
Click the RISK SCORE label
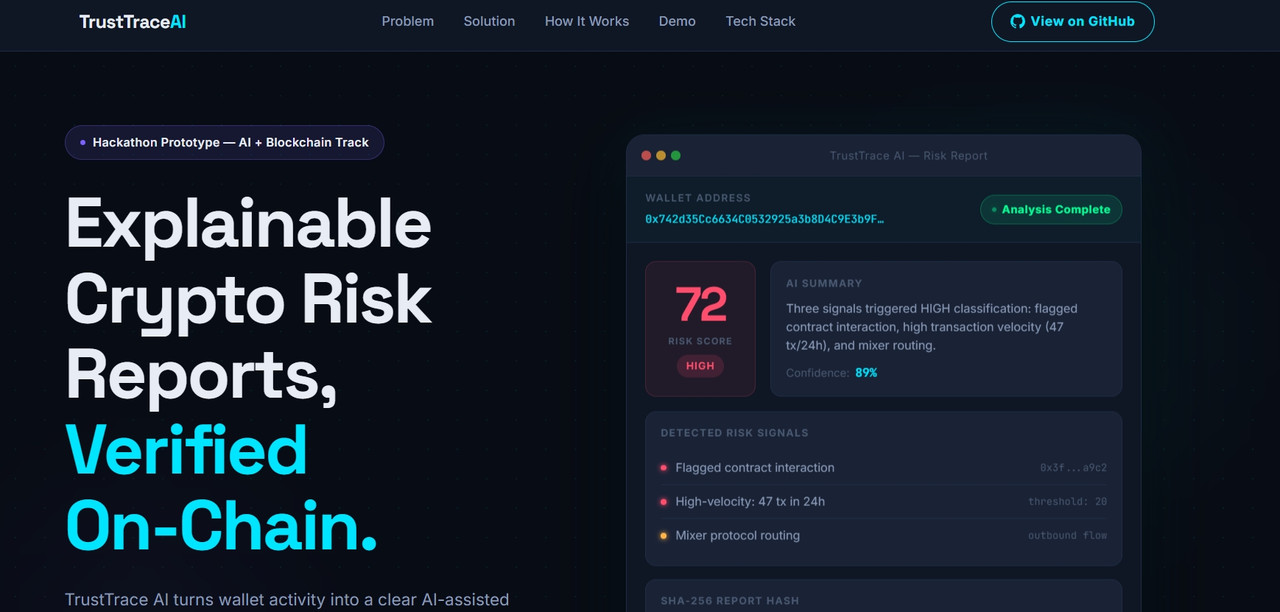700,341
